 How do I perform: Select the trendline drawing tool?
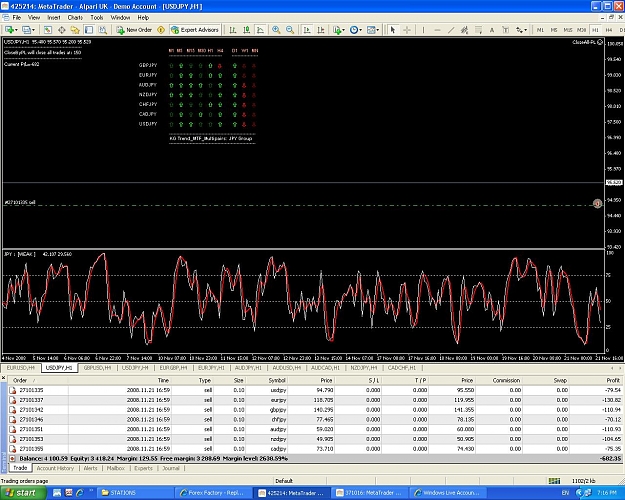[451, 30]
